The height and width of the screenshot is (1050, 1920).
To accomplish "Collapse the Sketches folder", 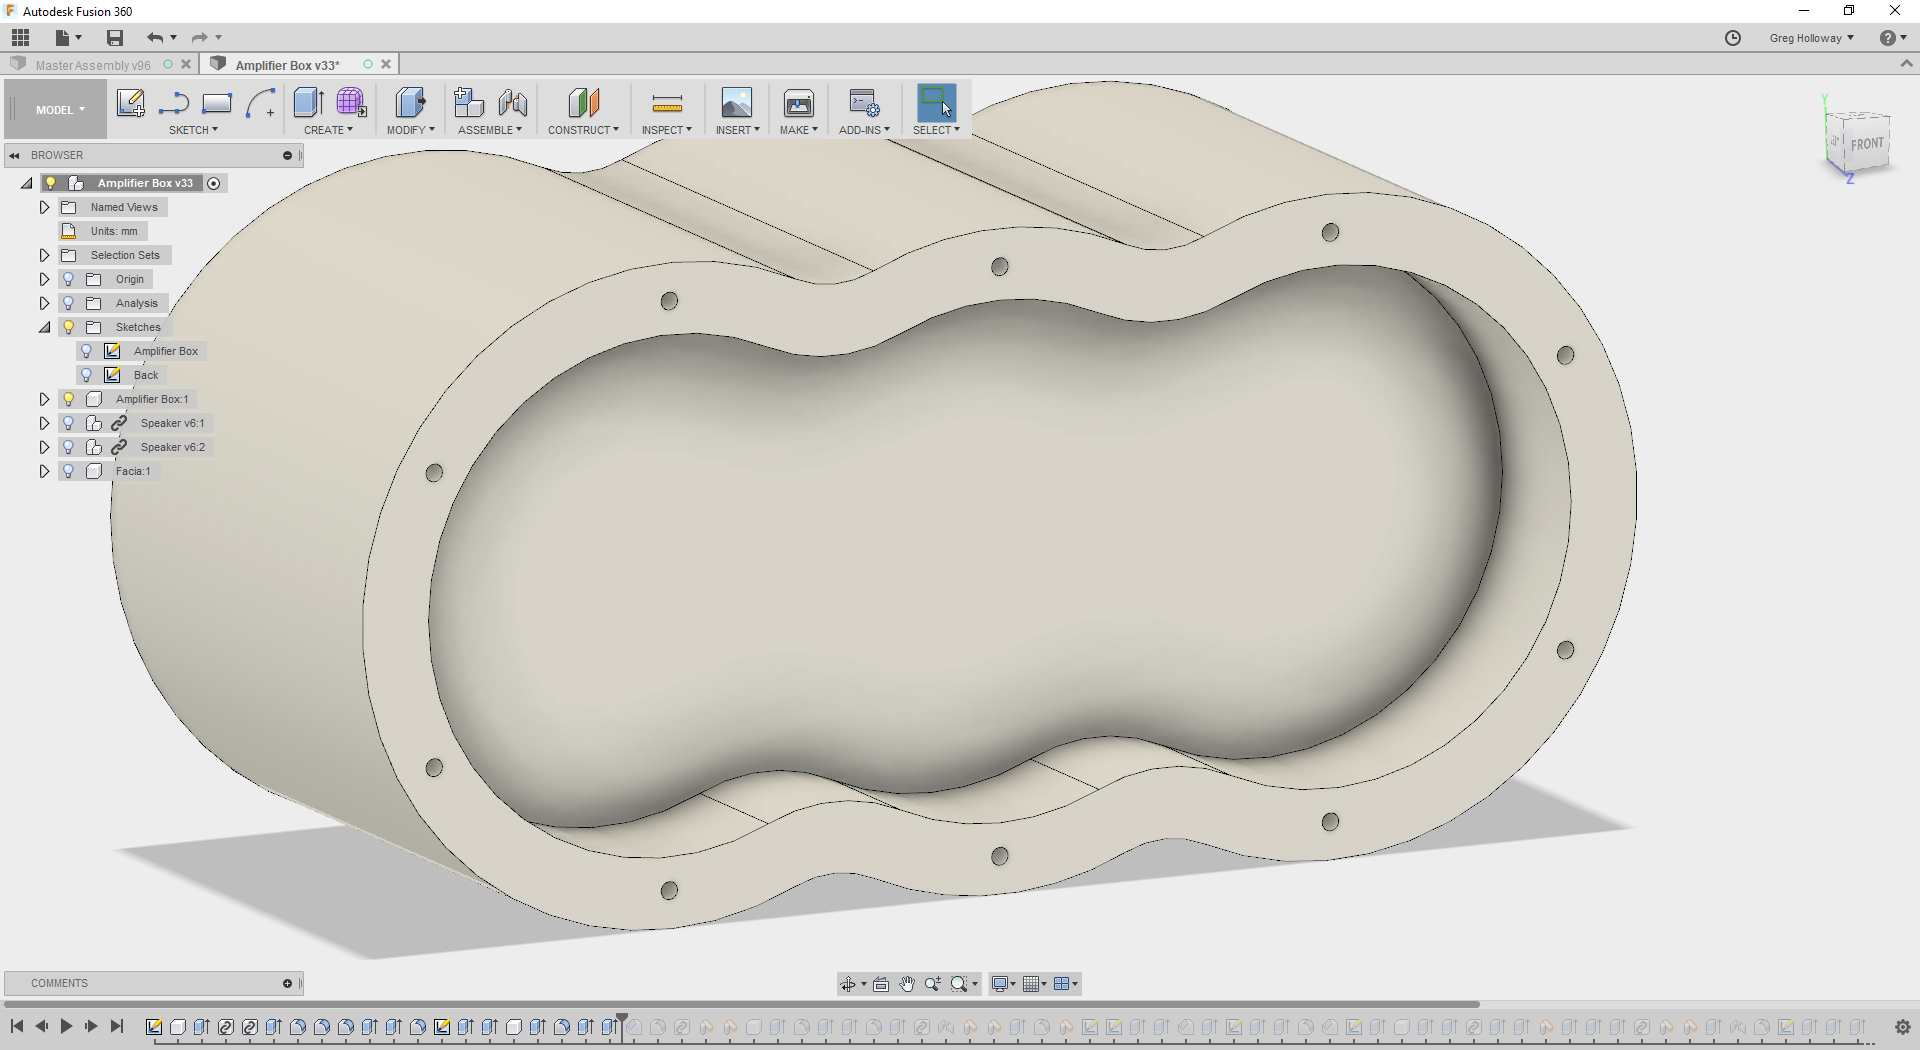I will pos(44,327).
